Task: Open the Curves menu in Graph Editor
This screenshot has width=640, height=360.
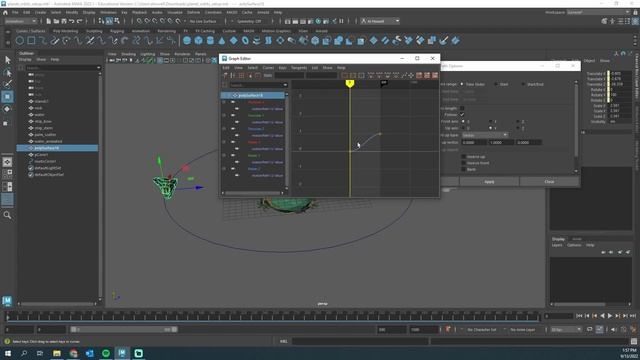Action: pos(268,68)
